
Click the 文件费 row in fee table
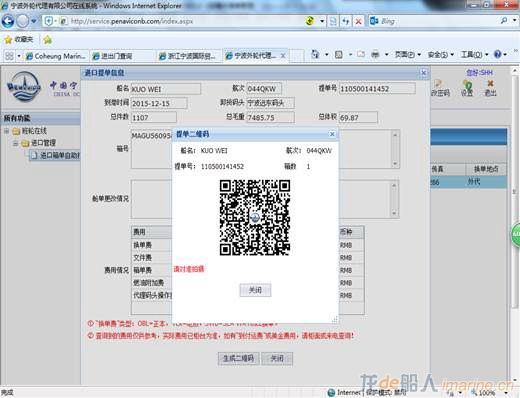pos(247,258)
